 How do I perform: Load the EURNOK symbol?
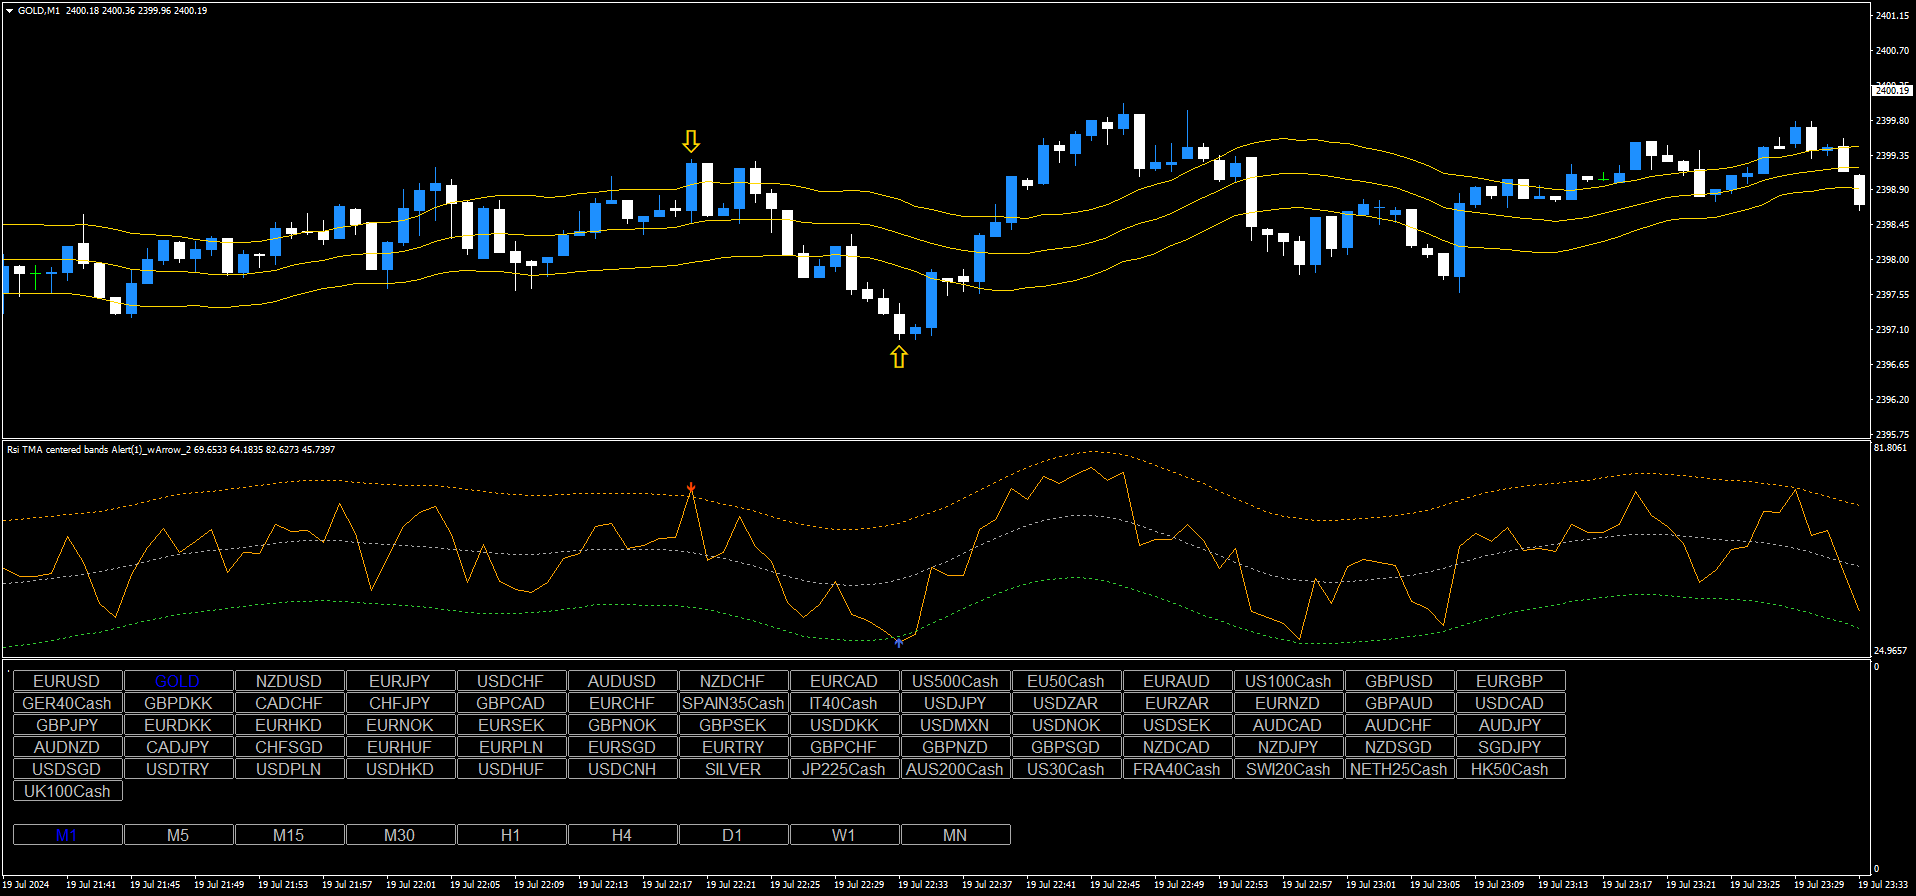click(x=400, y=725)
